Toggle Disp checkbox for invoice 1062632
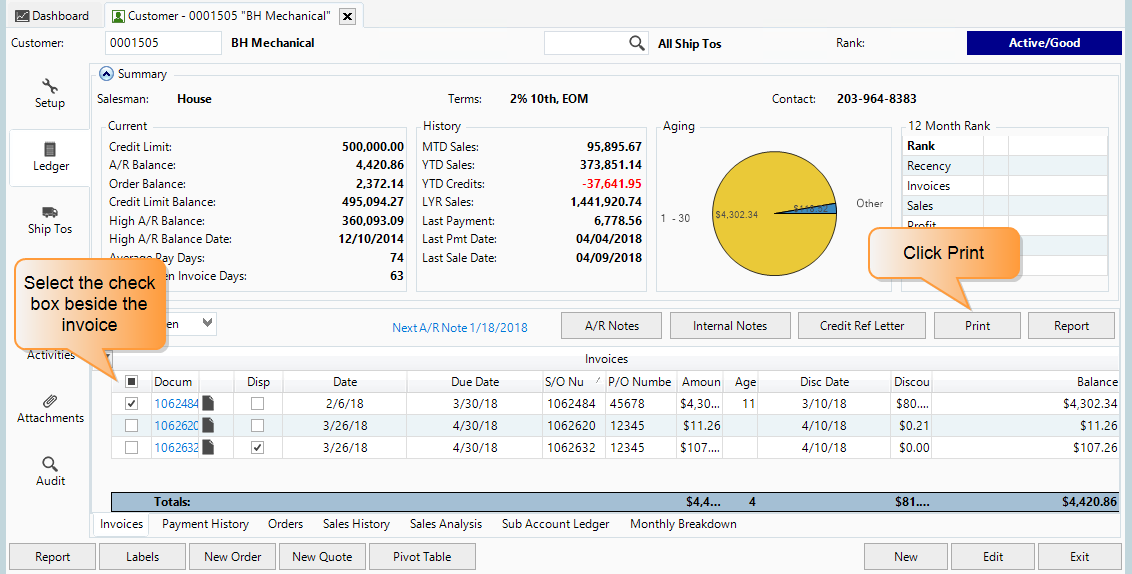This screenshot has width=1132, height=574. tap(258, 448)
